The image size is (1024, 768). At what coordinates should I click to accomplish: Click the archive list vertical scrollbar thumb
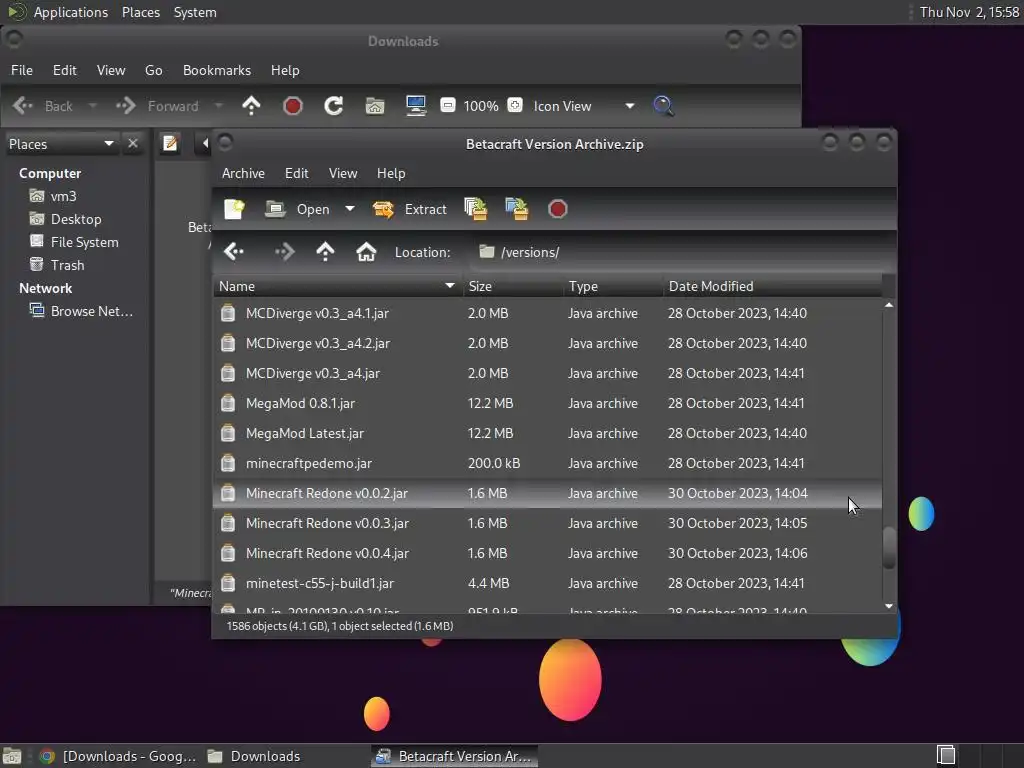click(x=889, y=547)
